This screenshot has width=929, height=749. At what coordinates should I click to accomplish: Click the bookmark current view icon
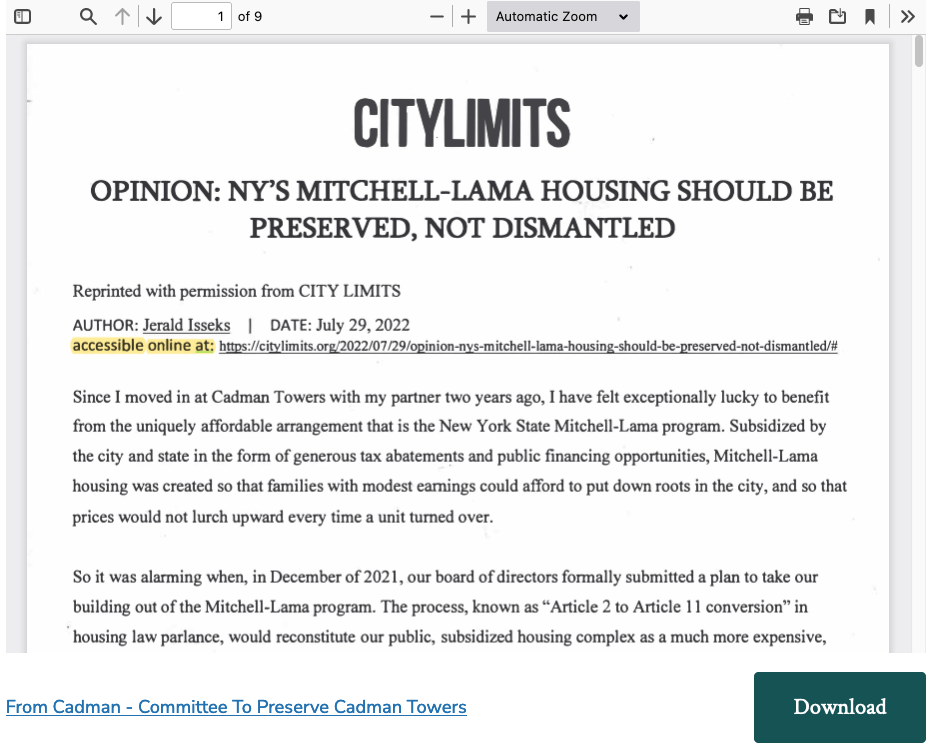(870, 17)
